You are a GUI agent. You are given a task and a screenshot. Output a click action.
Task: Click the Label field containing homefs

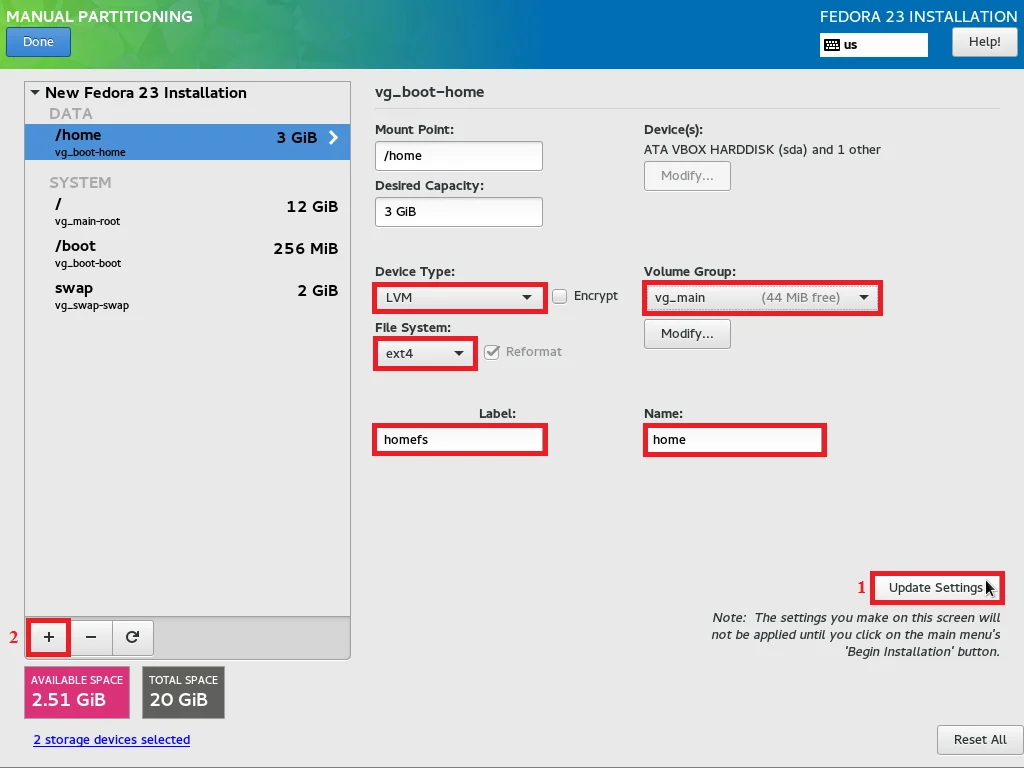460,440
